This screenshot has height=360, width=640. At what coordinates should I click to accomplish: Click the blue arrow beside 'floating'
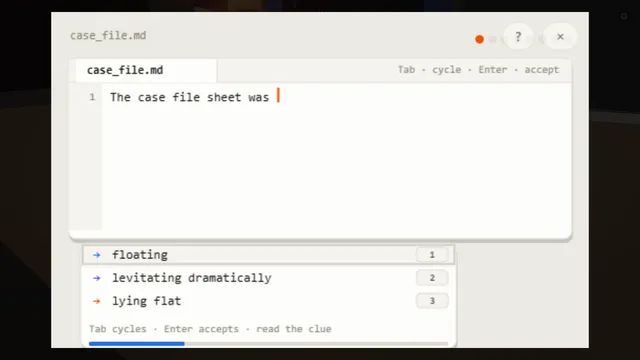point(97,255)
